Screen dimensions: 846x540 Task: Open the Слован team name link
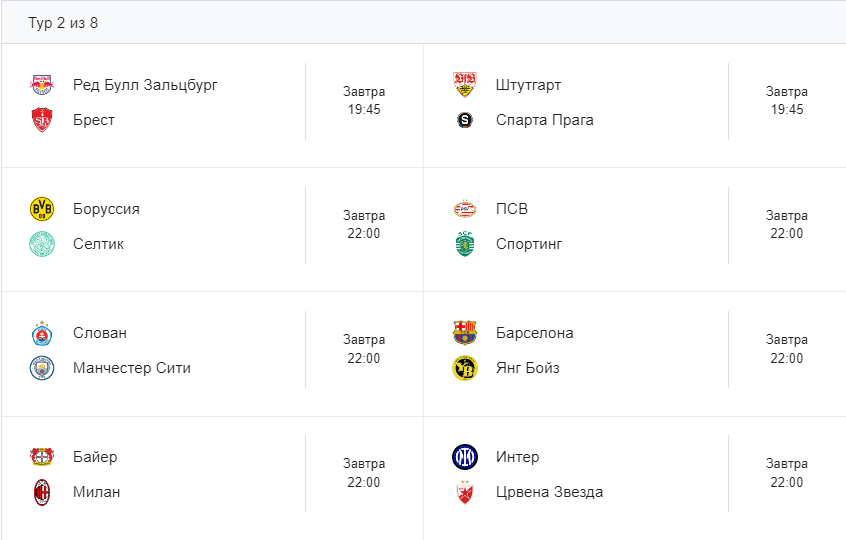click(x=100, y=333)
